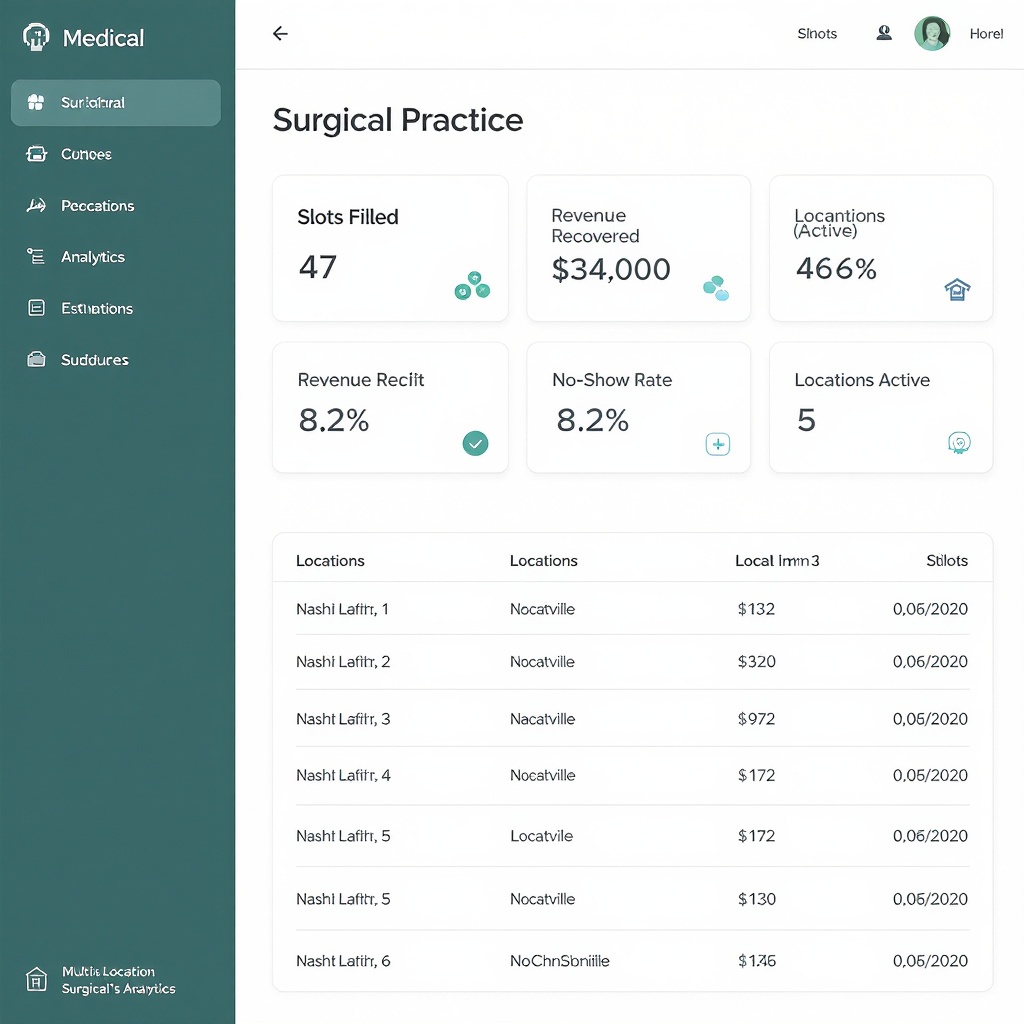This screenshot has height=1024, width=1024.
Task: Open the No-Show Rate card
Action: click(638, 408)
